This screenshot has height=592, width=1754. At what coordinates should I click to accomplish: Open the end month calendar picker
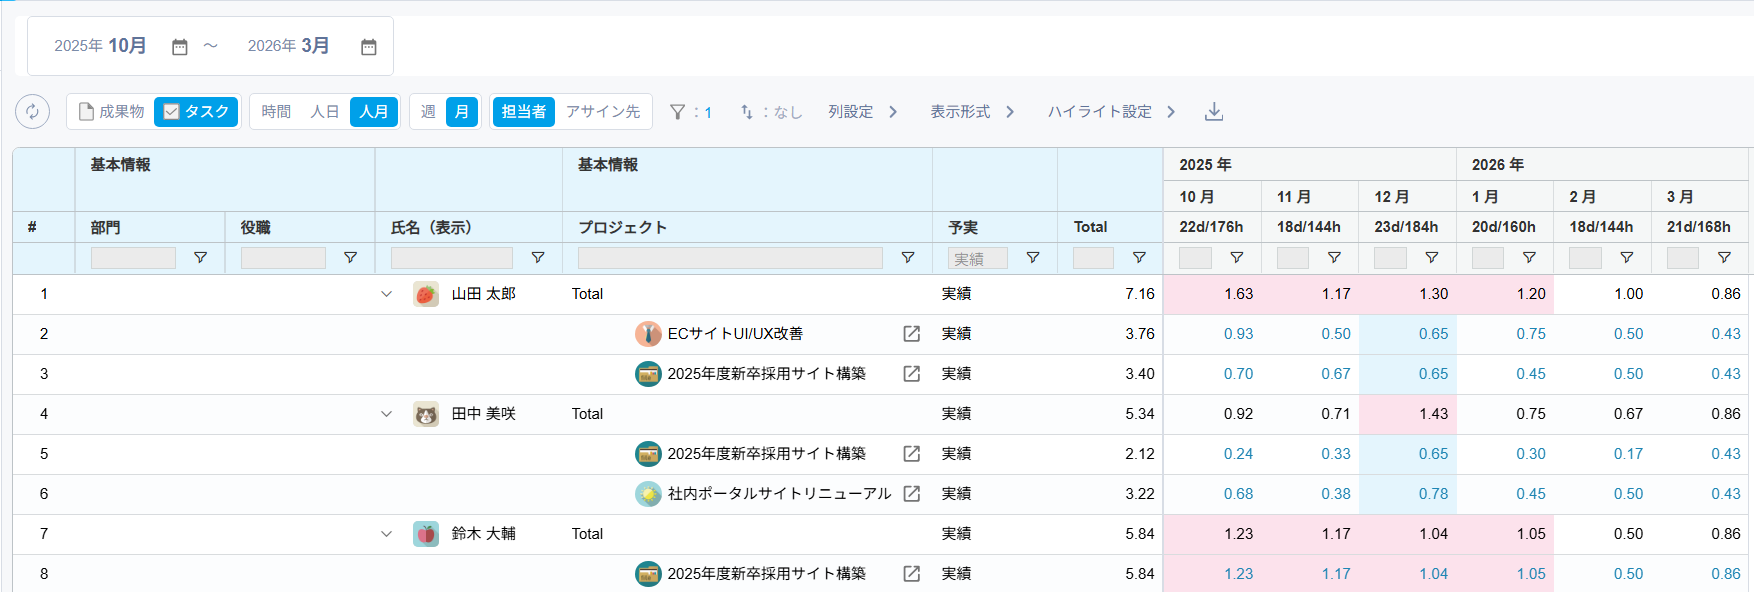tap(368, 47)
